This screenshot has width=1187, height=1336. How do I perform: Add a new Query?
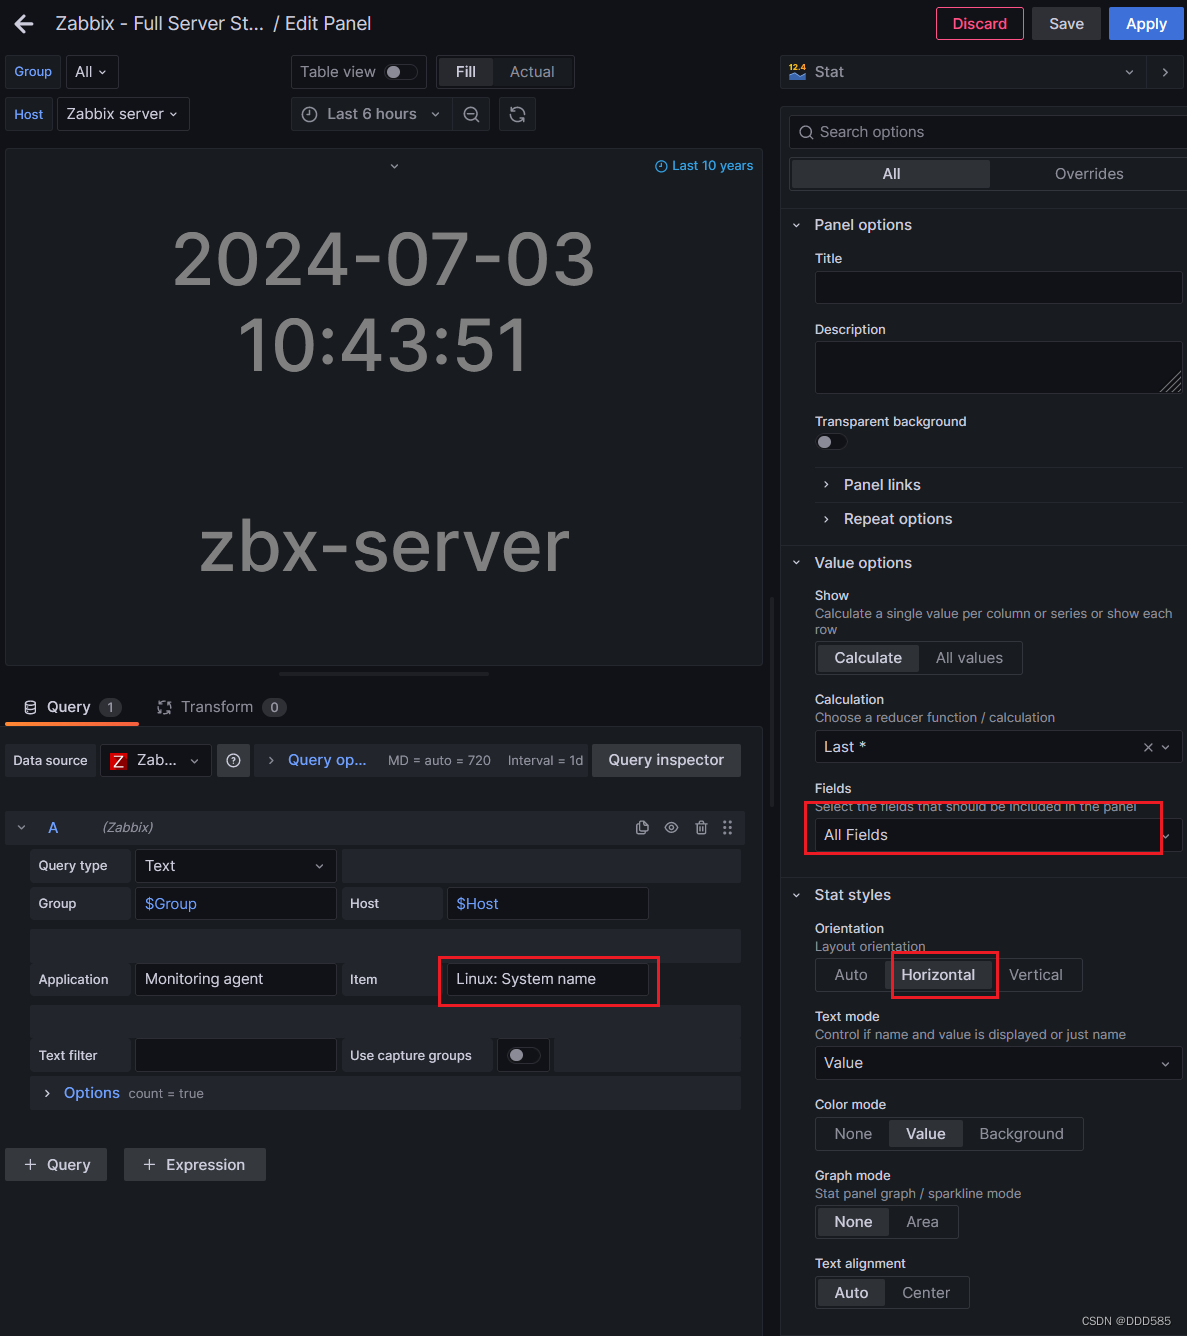tap(56, 1165)
